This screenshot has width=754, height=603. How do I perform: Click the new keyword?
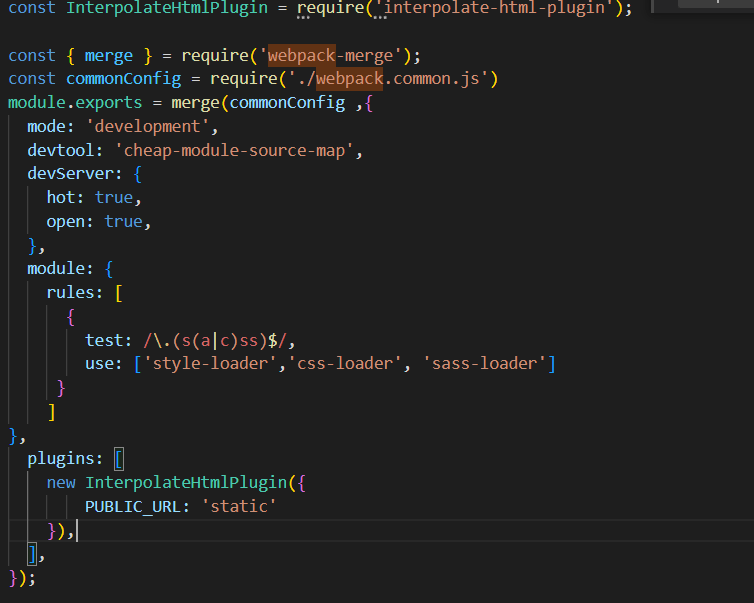(x=61, y=483)
